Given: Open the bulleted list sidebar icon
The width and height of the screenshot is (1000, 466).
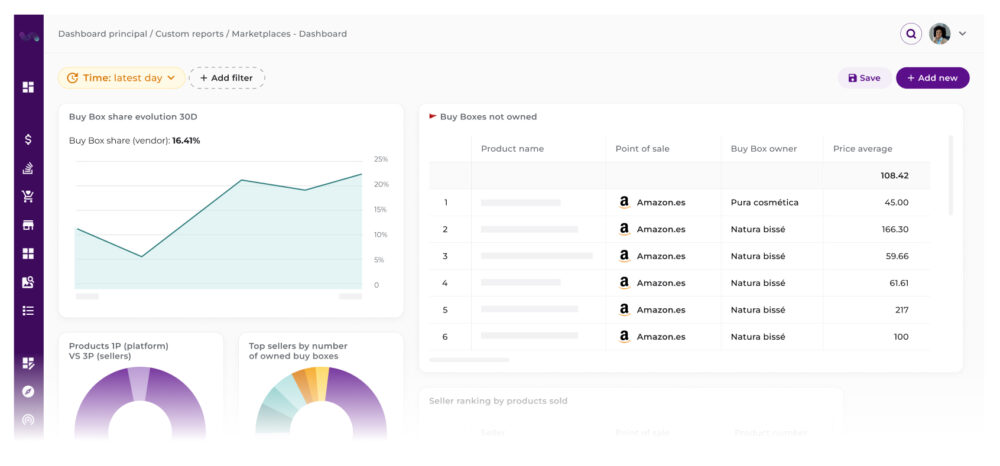Looking at the screenshot, I should tap(28, 310).
